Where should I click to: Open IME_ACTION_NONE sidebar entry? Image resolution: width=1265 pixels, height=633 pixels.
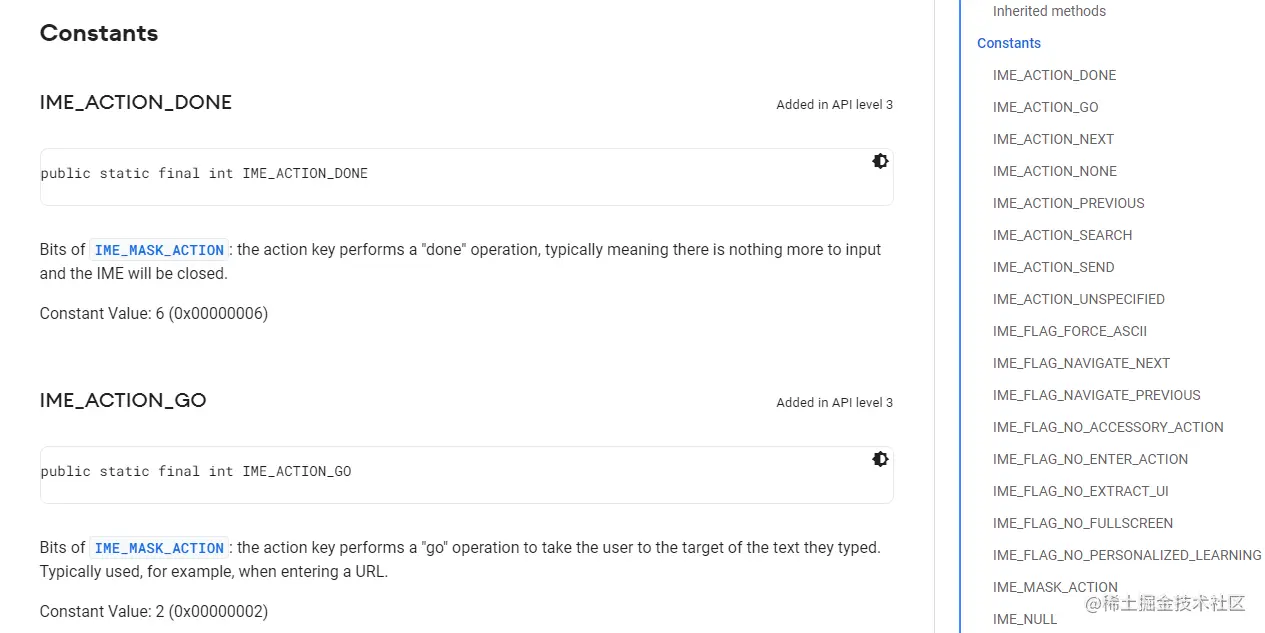tap(1054, 171)
